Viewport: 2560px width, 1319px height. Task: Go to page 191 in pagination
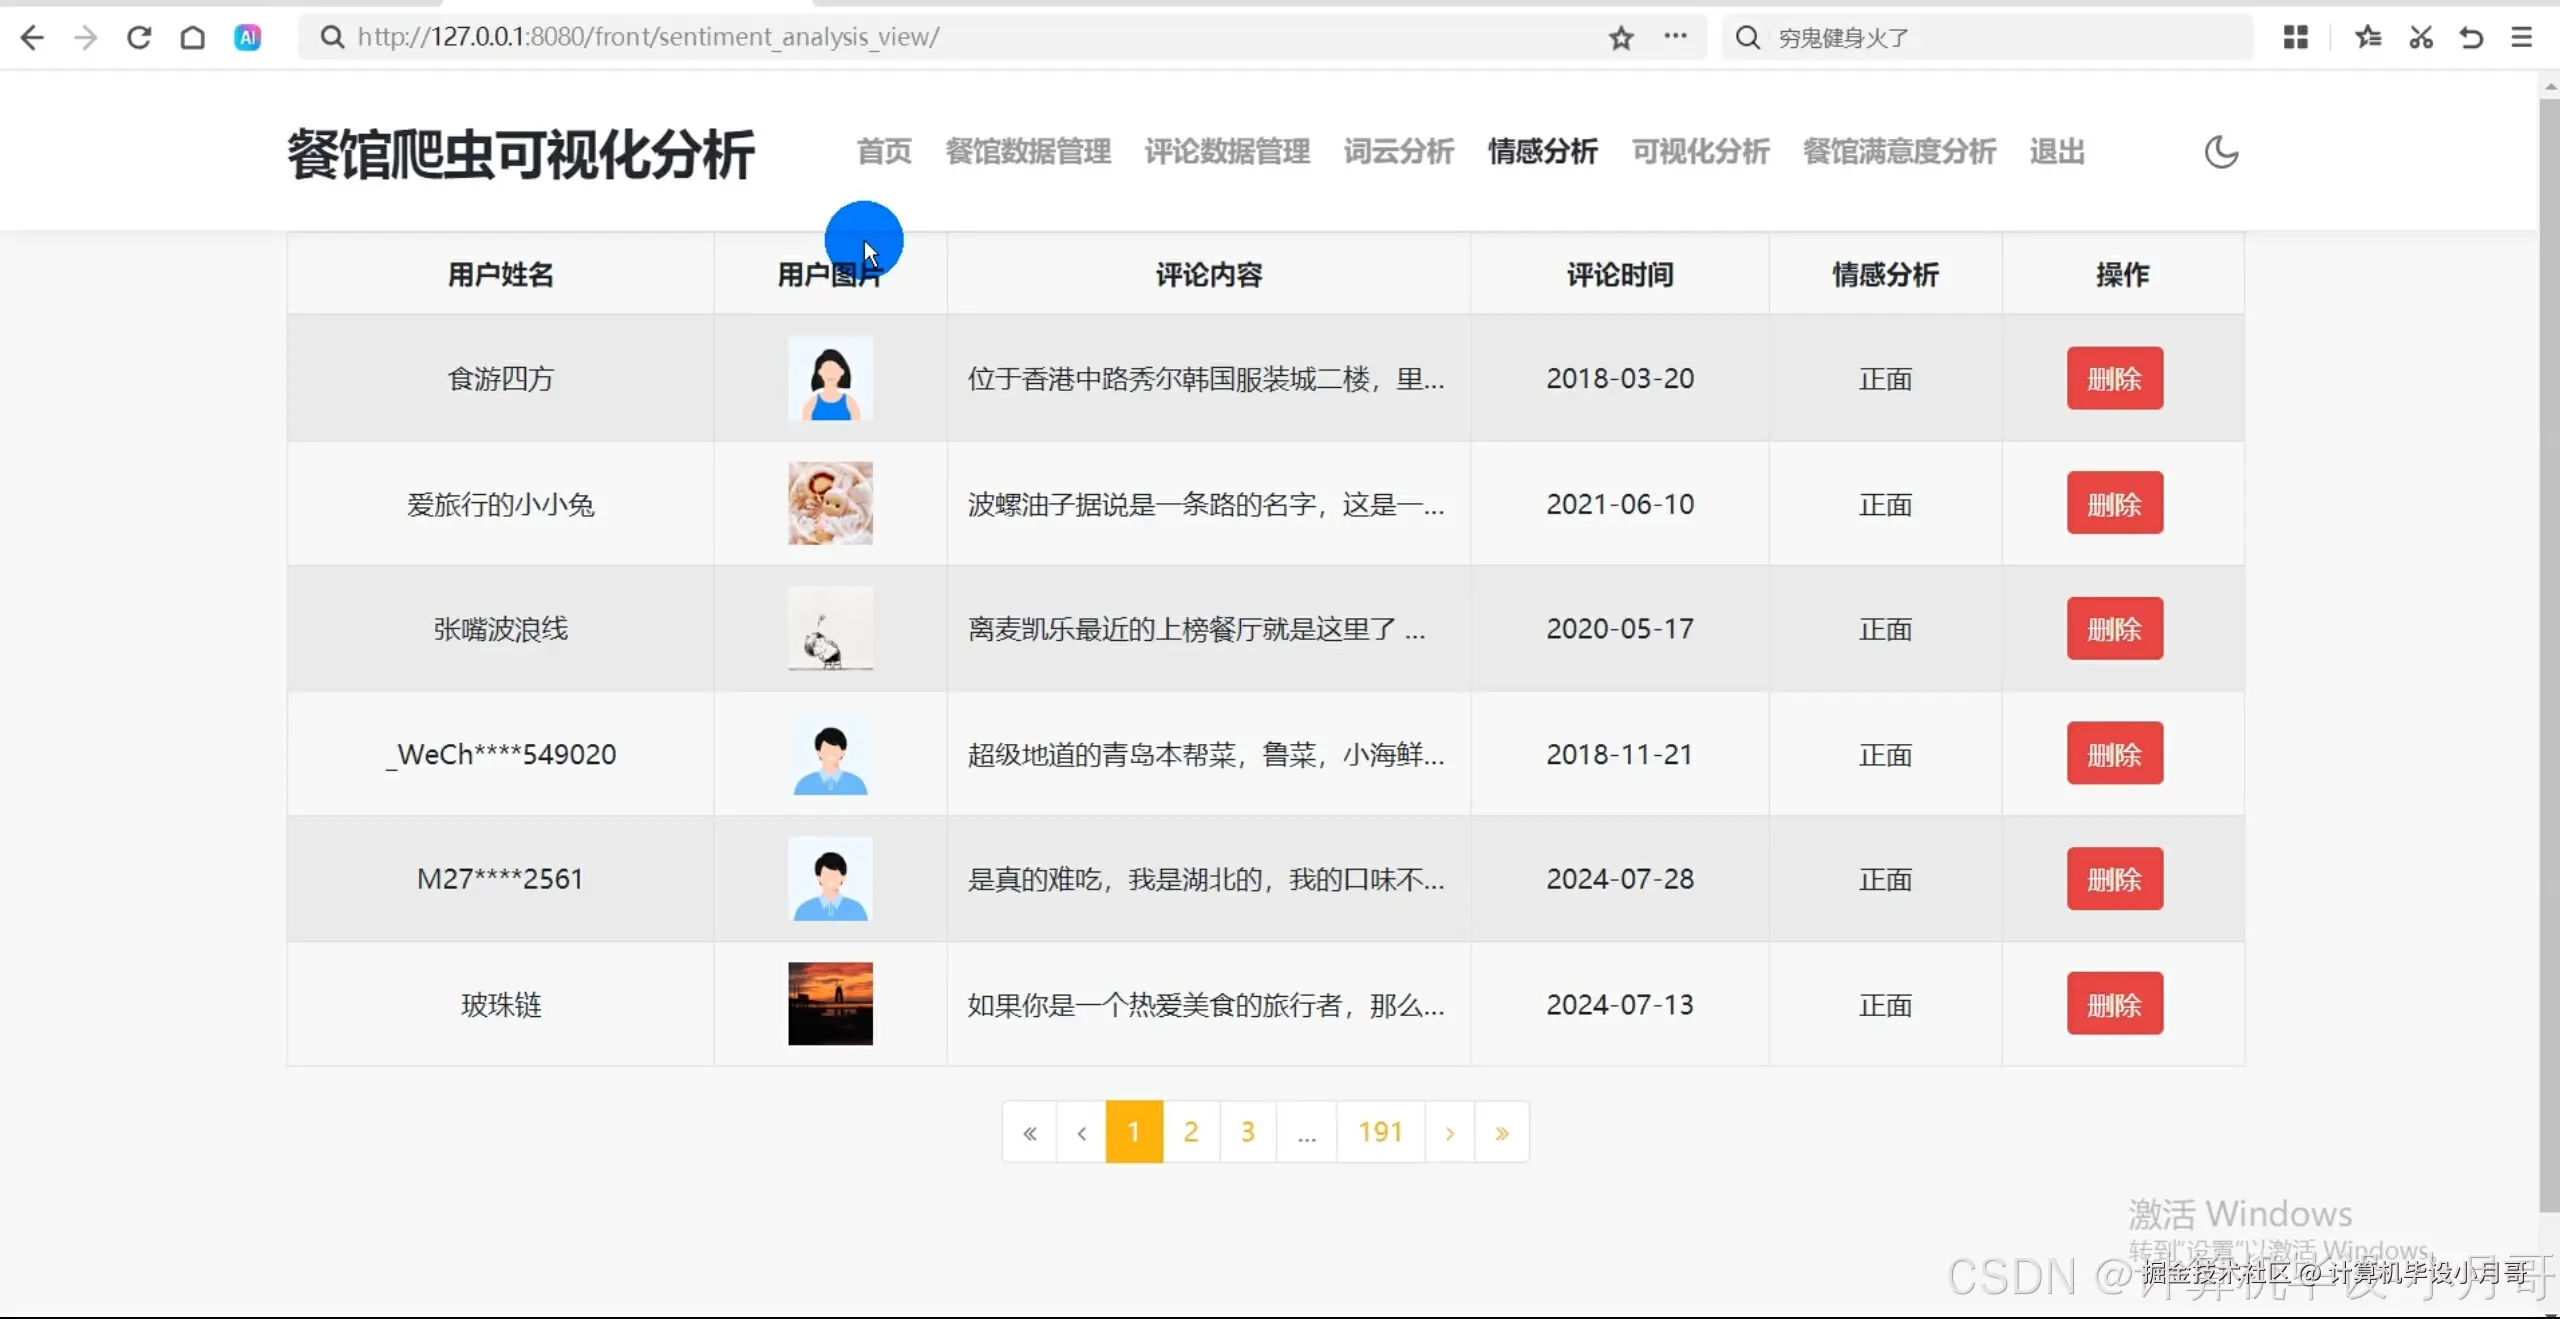1378,1131
